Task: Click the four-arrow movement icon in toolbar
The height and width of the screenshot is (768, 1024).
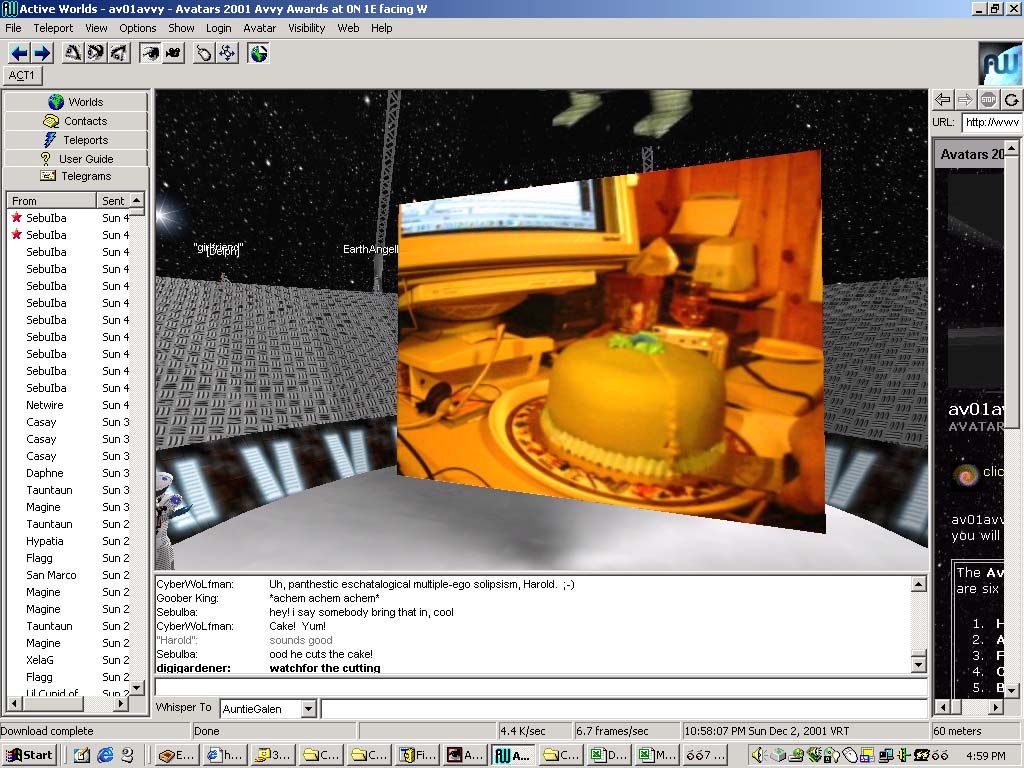Action: [x=228, y=53]
